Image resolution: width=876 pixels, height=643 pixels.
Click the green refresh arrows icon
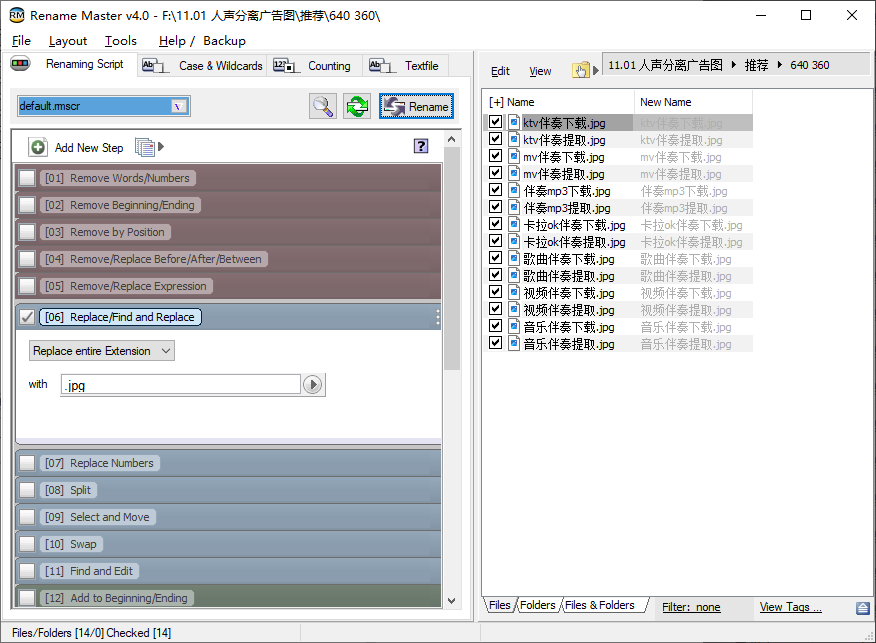pos(357,106)
